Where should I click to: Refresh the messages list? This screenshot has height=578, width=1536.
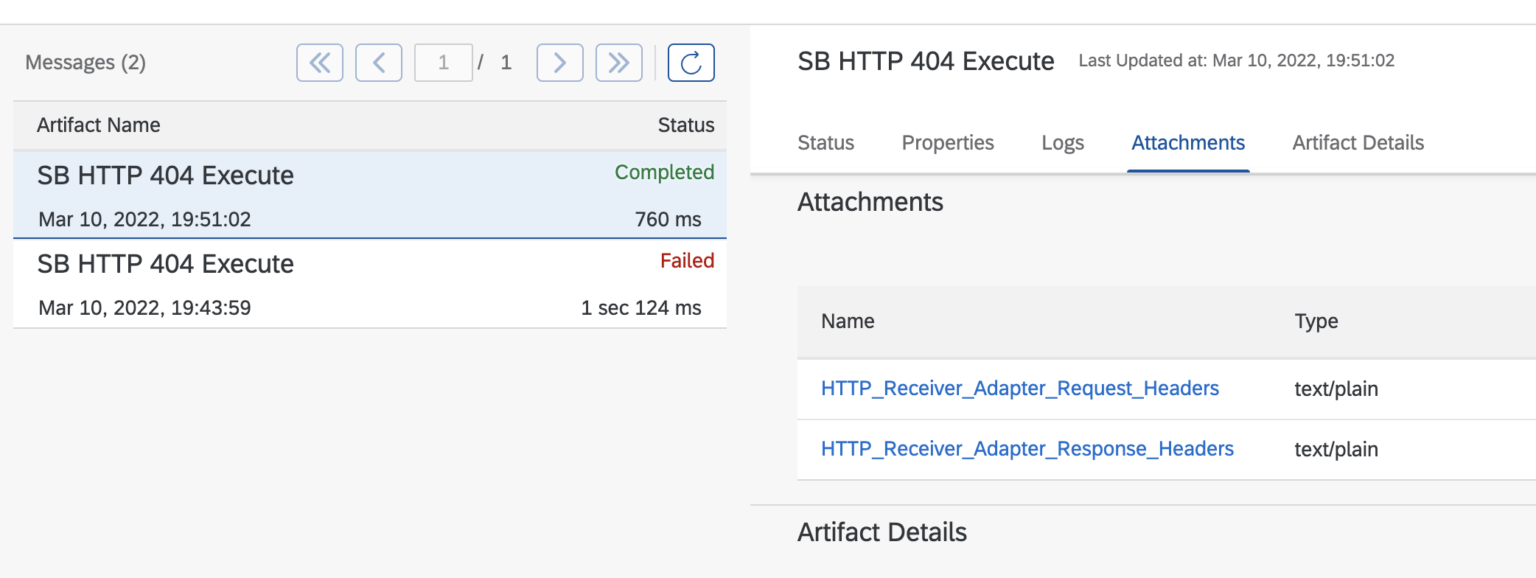point(691,63)
